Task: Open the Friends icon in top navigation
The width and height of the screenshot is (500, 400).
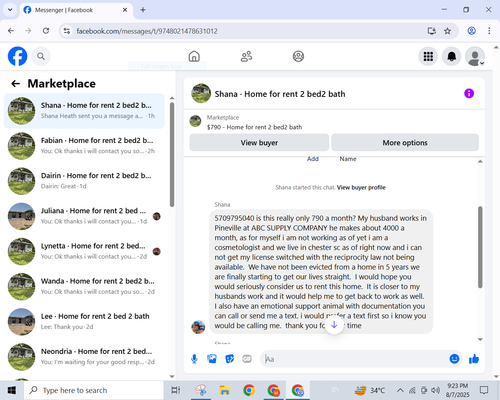Action: [246, 56]
